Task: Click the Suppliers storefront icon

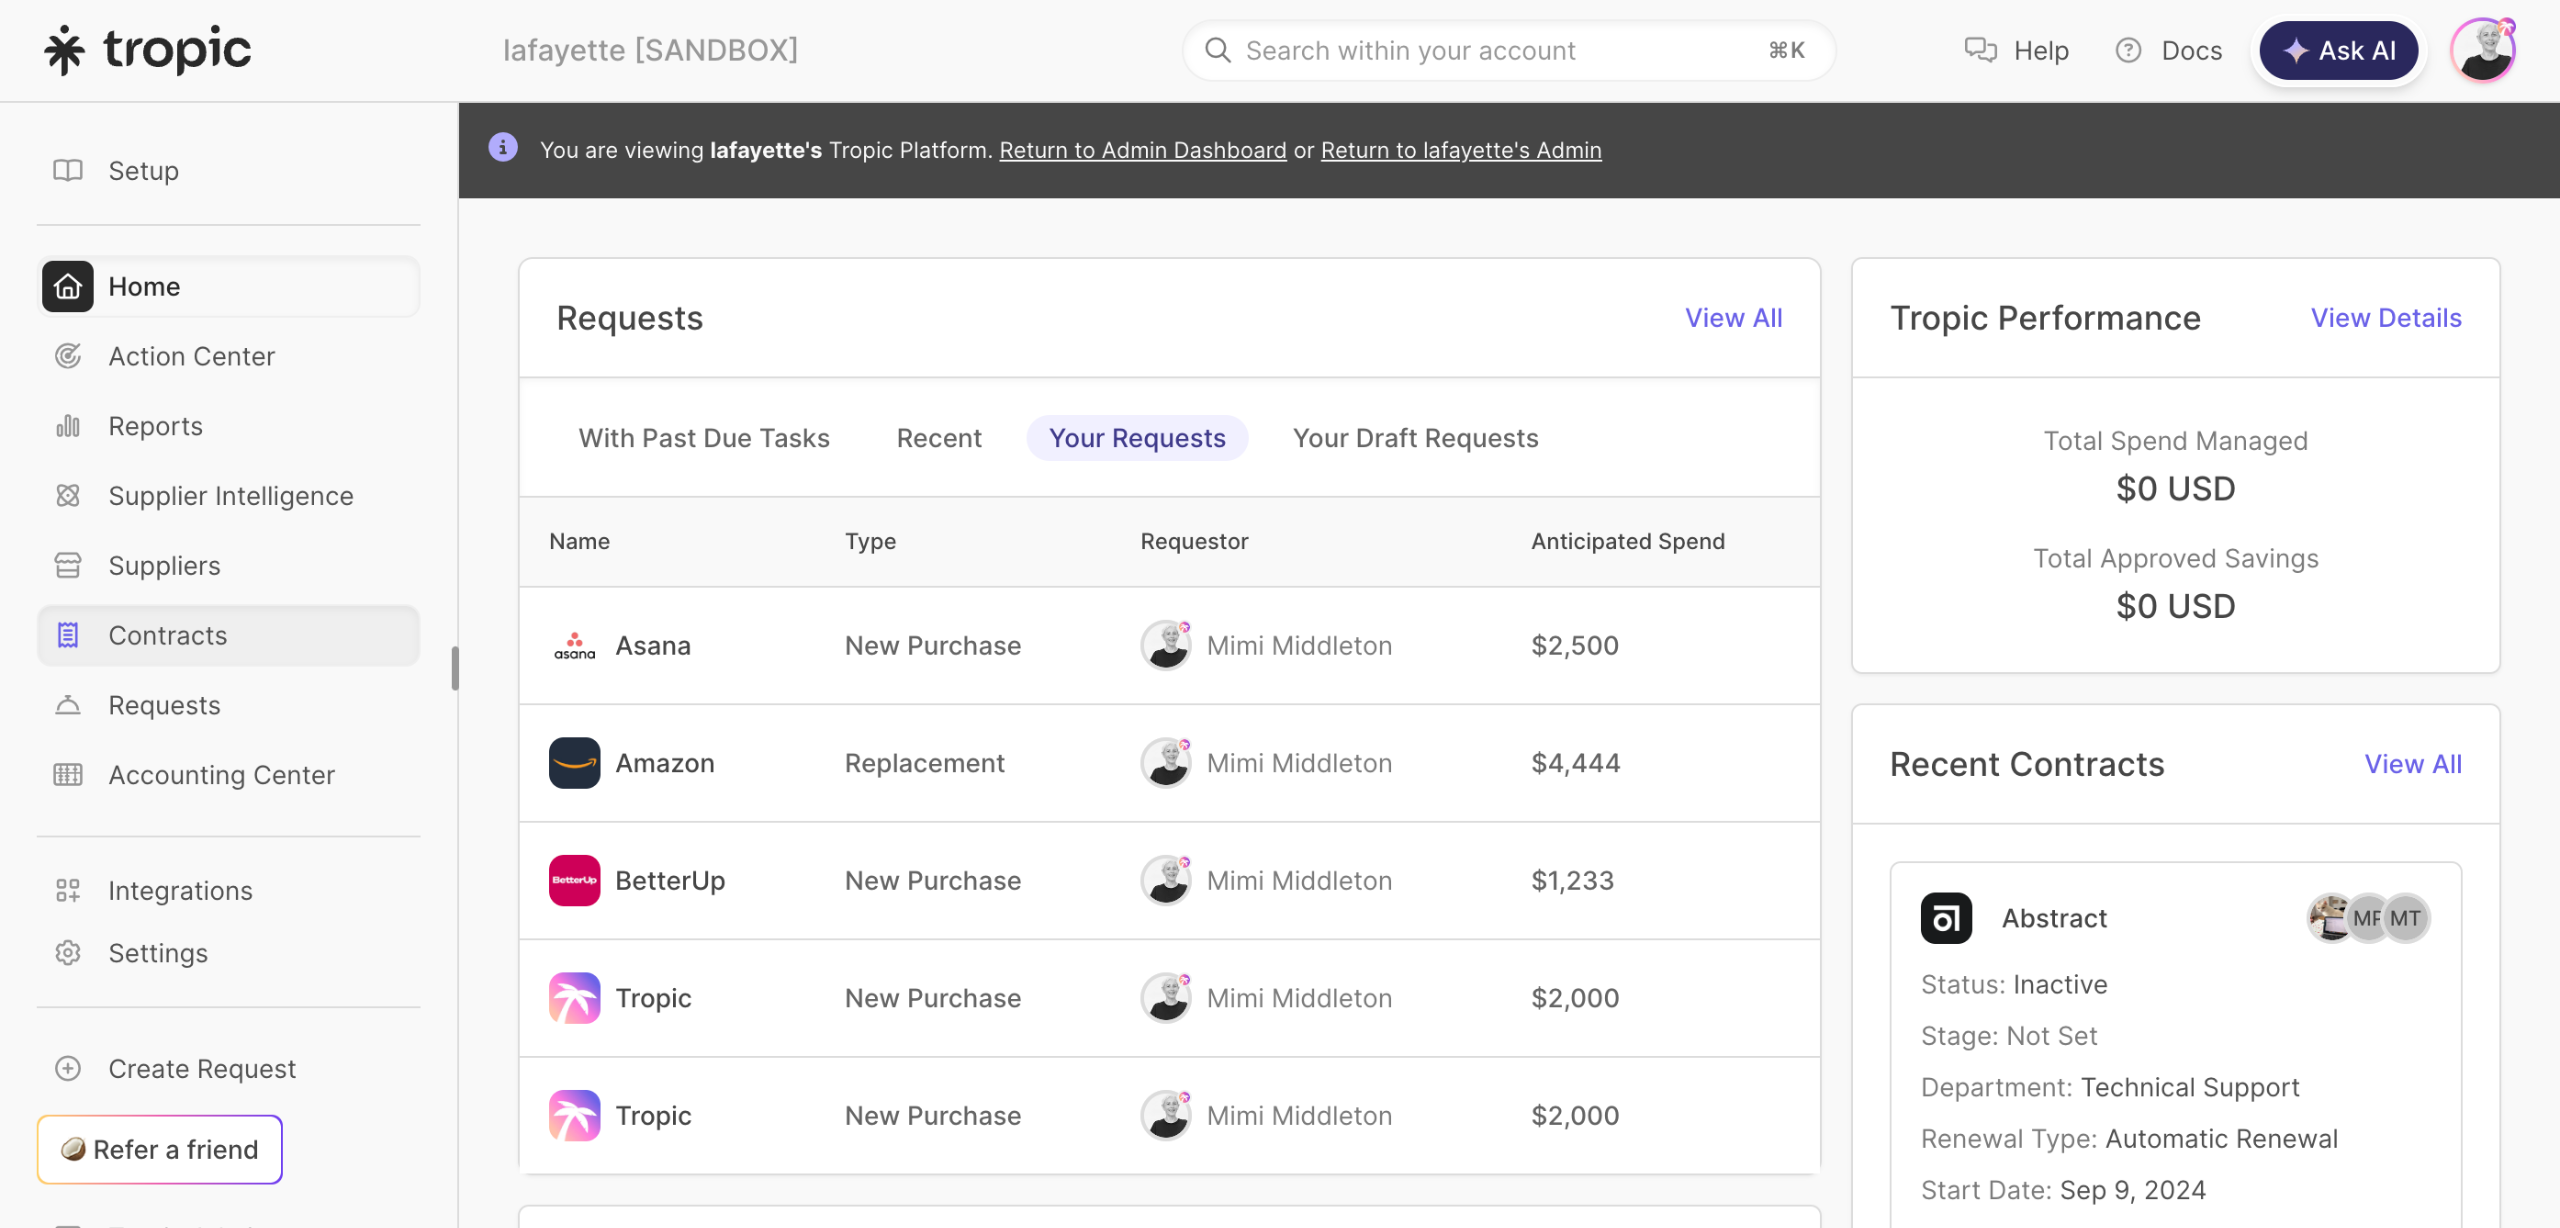Action: (x=68, y=566)
